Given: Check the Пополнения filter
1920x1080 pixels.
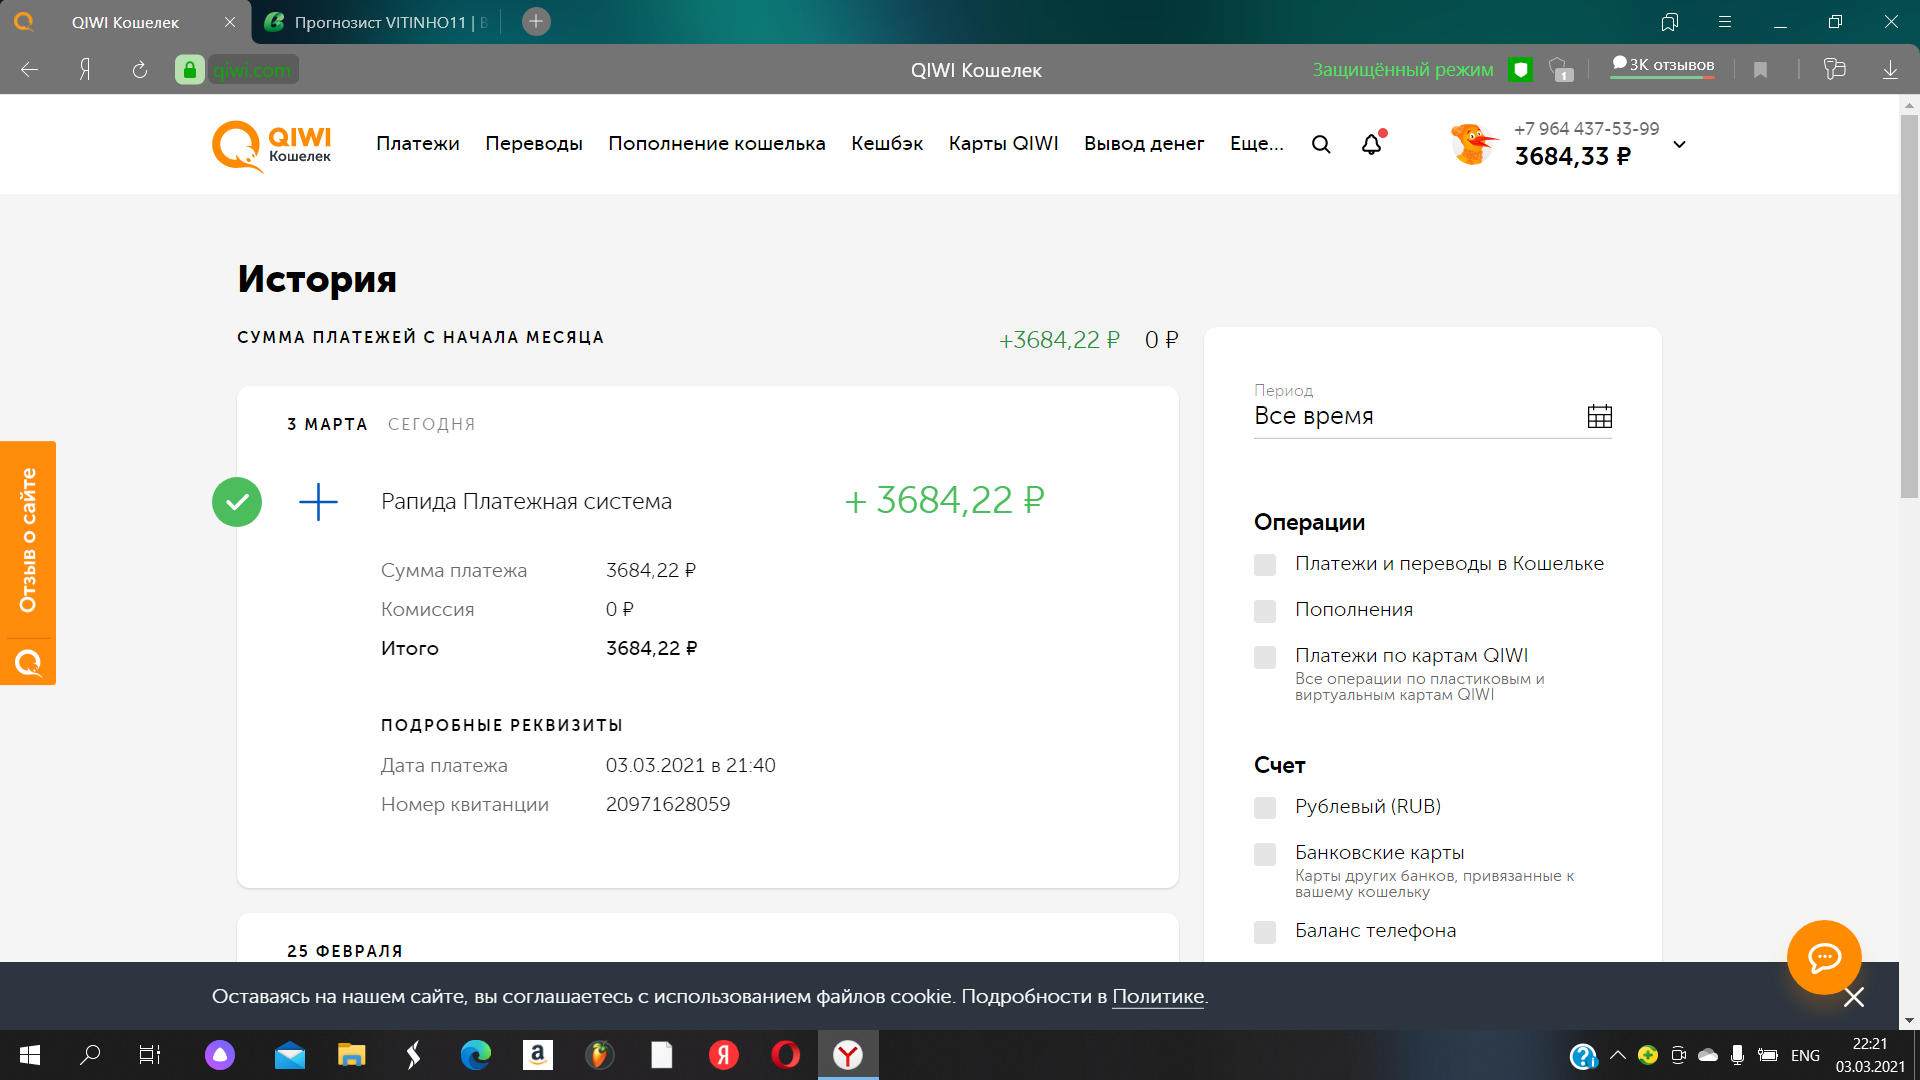Looking at the screenshot, I should pyautogui.click(x=1265, y=611).
